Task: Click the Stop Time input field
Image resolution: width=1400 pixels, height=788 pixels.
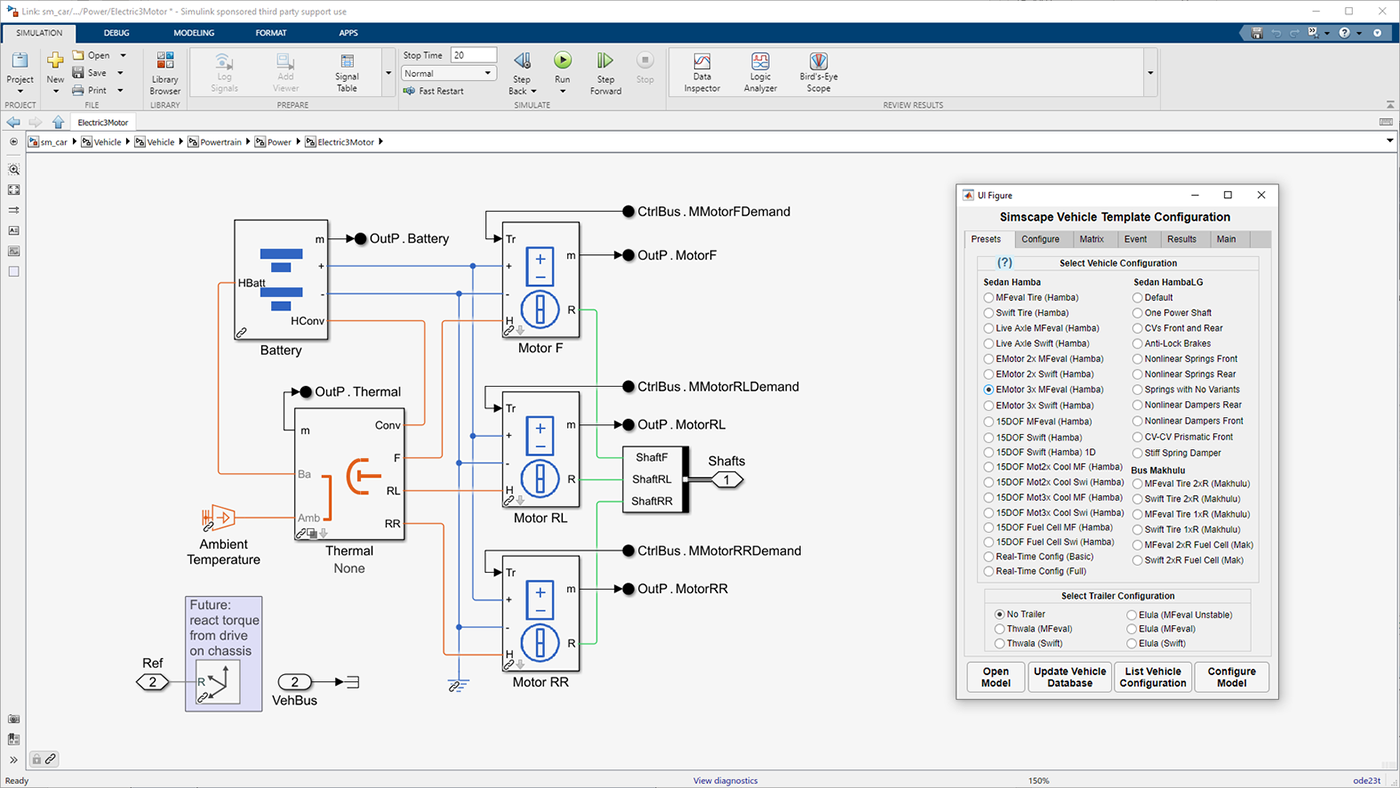Action: pos(473,55)
